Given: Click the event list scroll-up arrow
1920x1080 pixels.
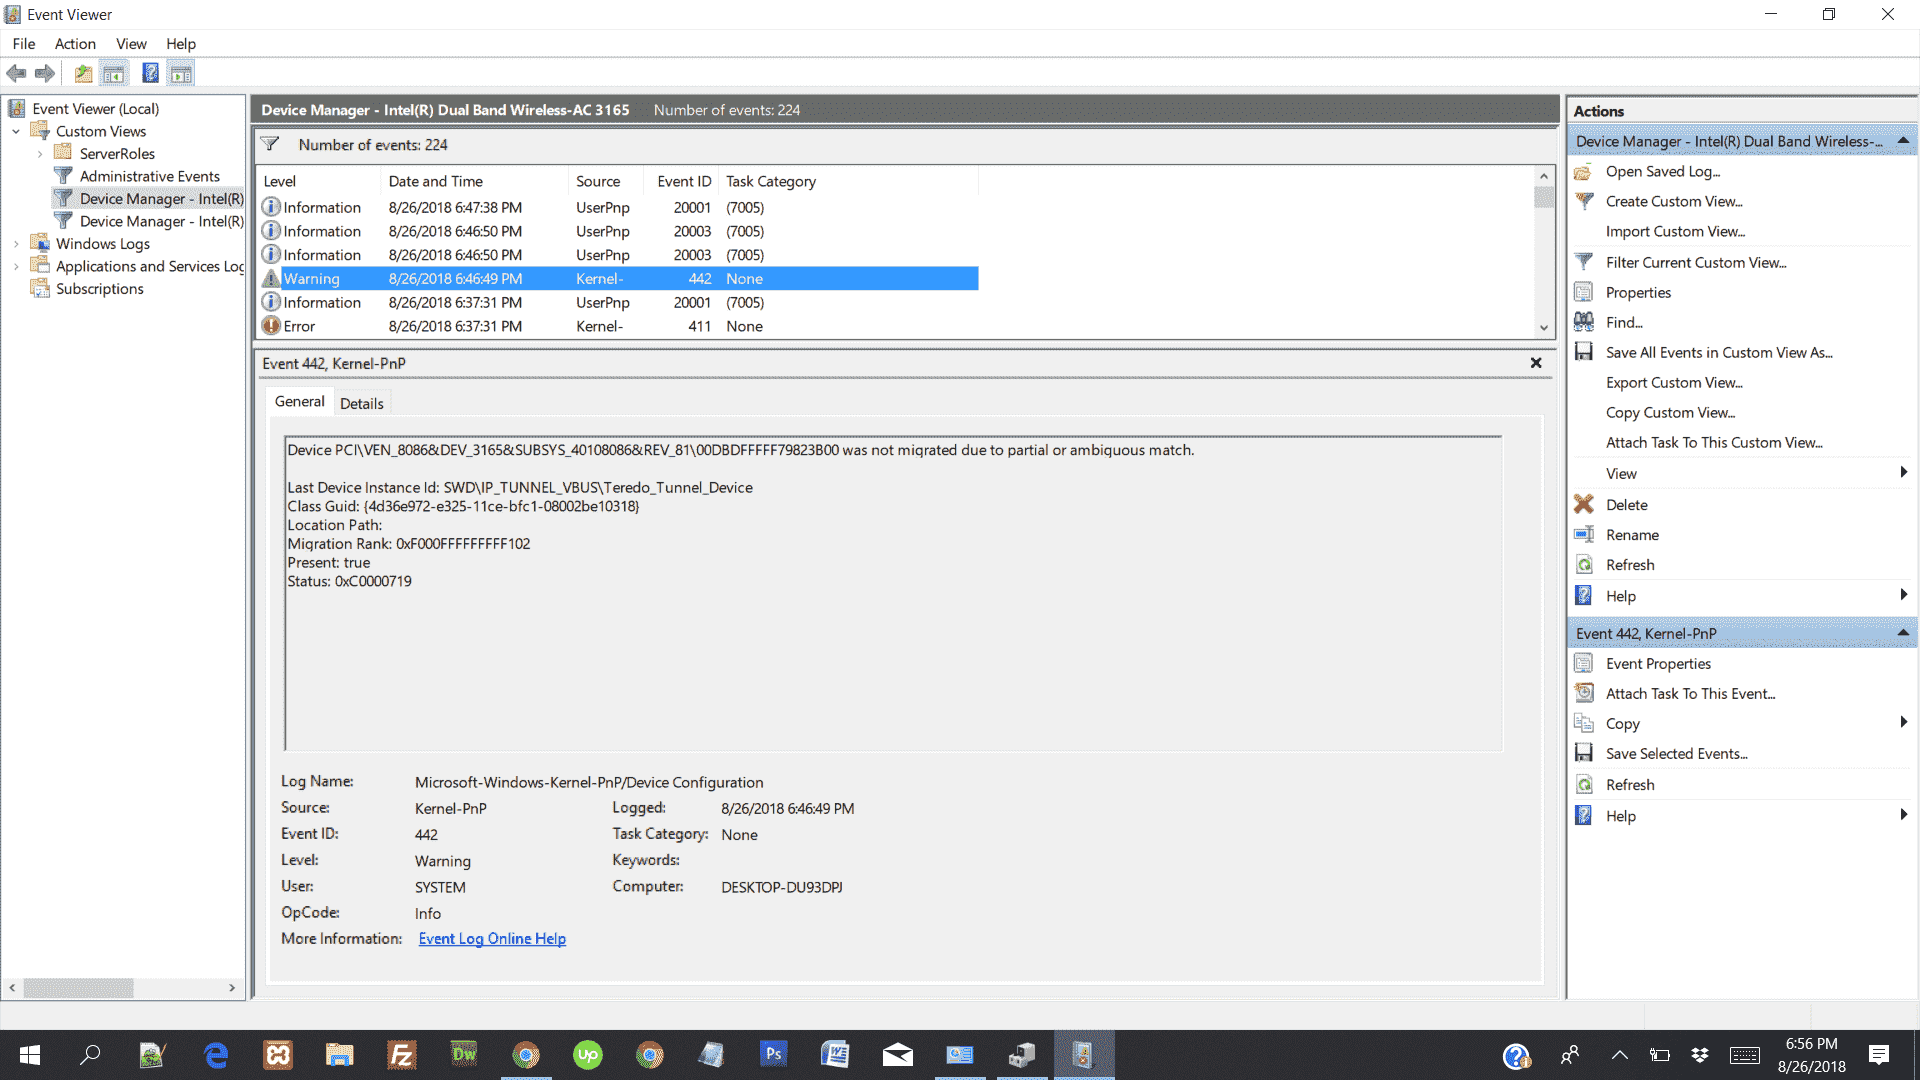Looking at the screenshot, I should click(1544, 176).
